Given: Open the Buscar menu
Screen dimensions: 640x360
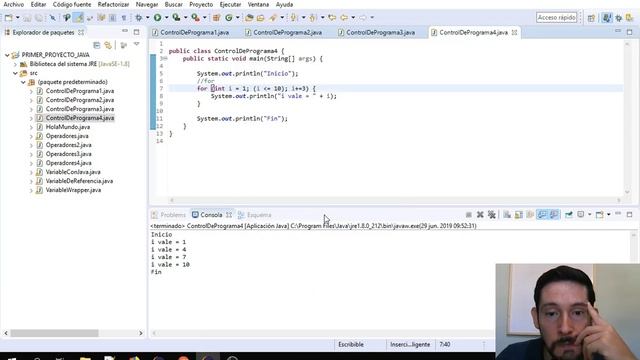Looking at the screenshot, I should 173,4.
